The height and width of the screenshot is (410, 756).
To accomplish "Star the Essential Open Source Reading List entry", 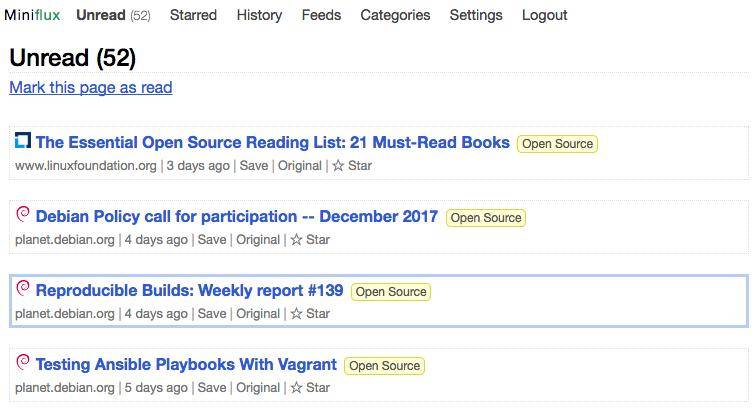I will [x=351, y=166].
